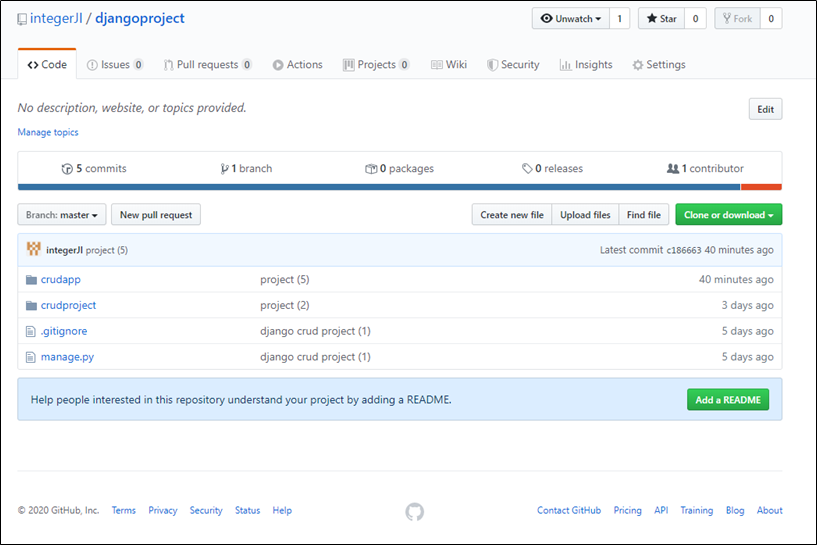This screenshot has width=817, height=545.
Task: Click the bar graph icon of Insights tab
Action: (x=565, y=65)
